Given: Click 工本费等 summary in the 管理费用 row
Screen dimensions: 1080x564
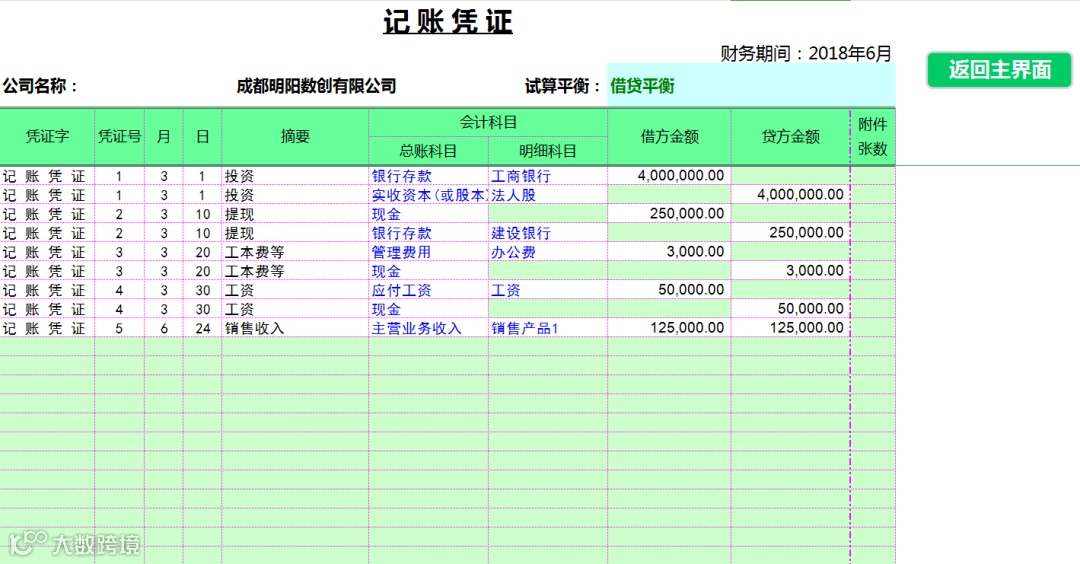Looking at the screenshot, I should point(295,252).
